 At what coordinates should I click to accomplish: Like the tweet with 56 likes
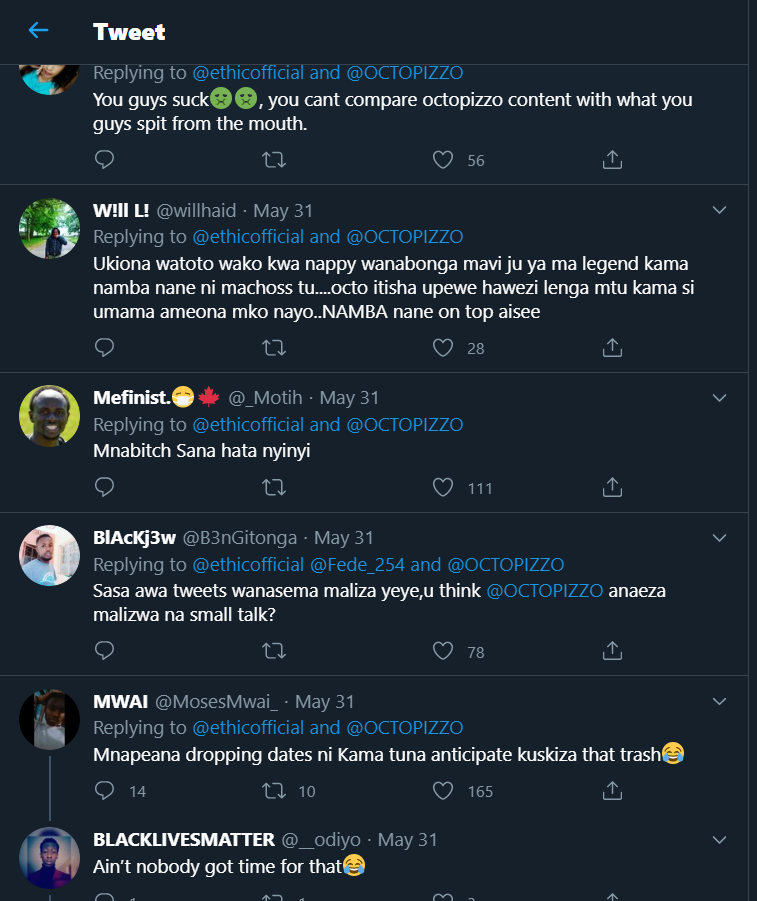443,159
